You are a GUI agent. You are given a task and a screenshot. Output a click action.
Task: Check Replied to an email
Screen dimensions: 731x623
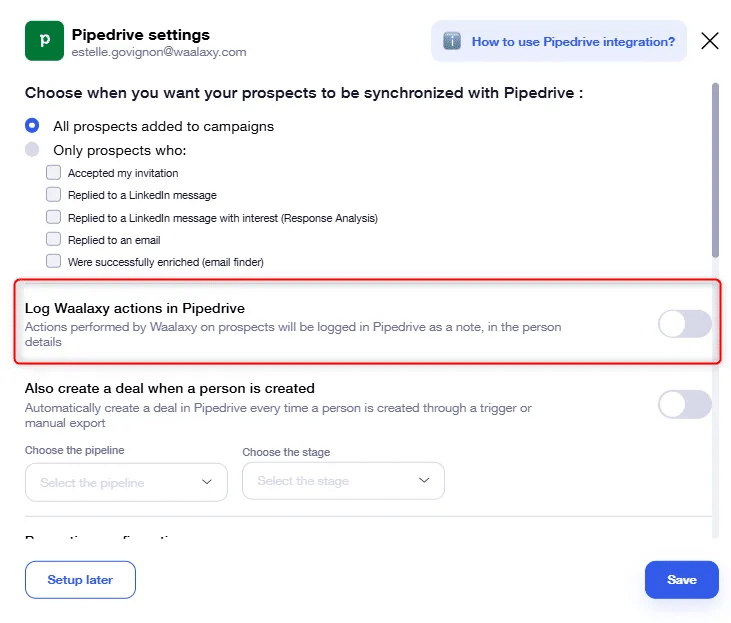(54, 239)
